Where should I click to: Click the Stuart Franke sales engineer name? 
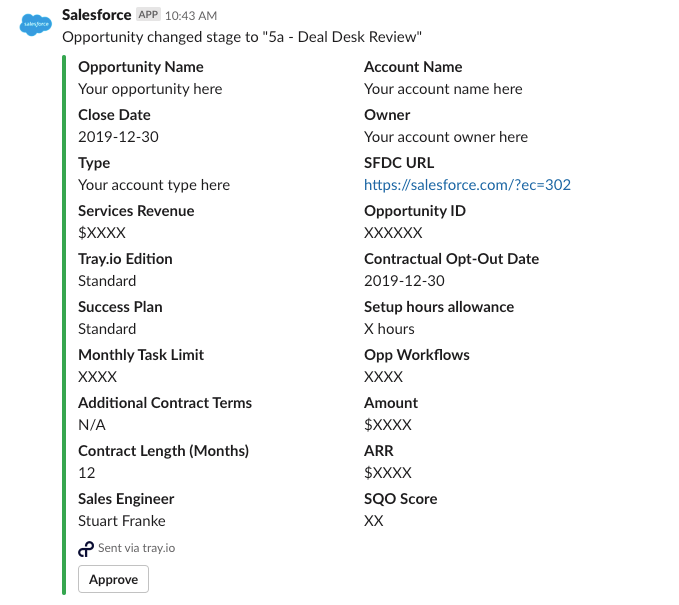122,521
